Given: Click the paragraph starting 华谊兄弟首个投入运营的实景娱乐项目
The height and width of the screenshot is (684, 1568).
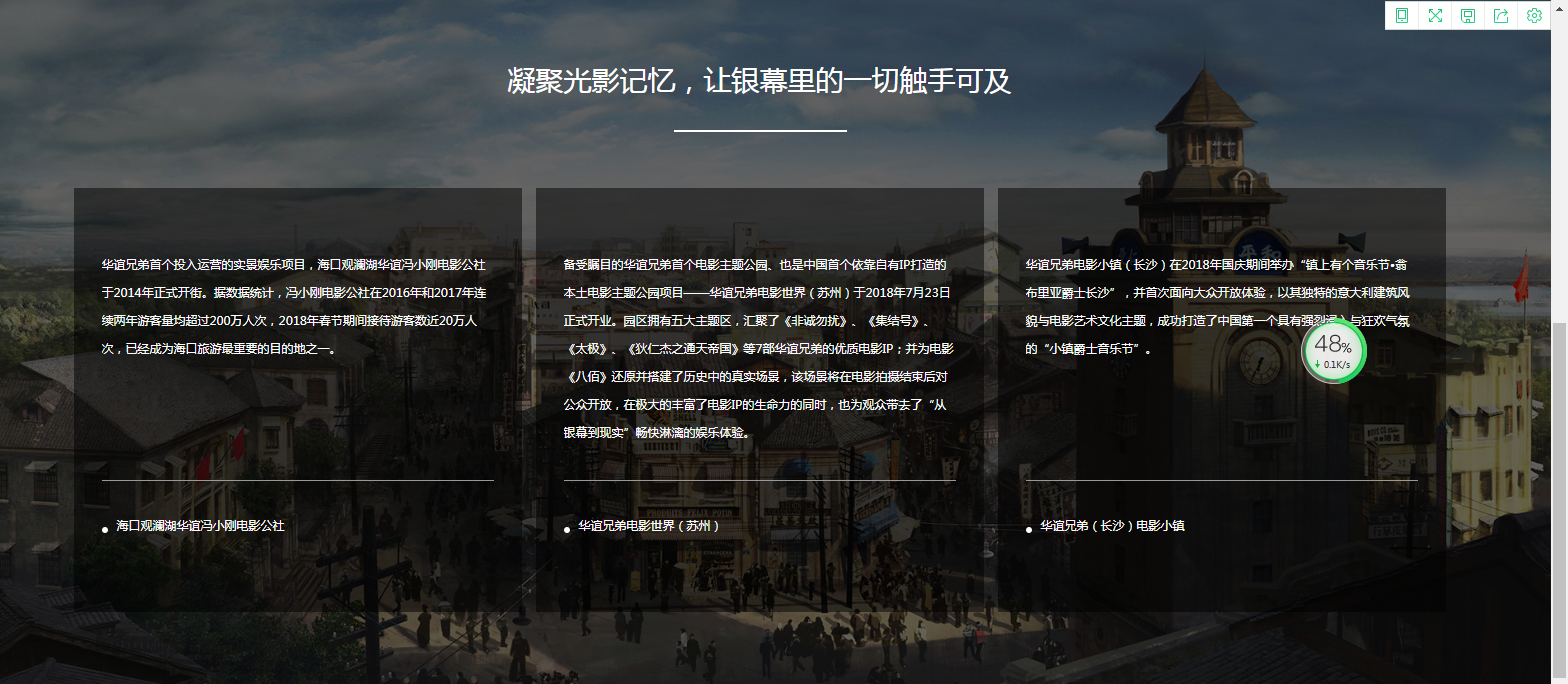Looking at the screenshot, I should coord(295,307).
